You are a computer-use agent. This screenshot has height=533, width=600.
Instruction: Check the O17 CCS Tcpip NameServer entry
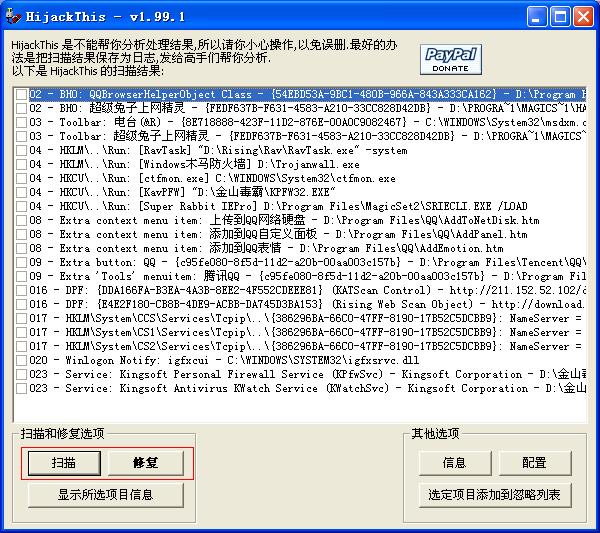tap(21, 318)
